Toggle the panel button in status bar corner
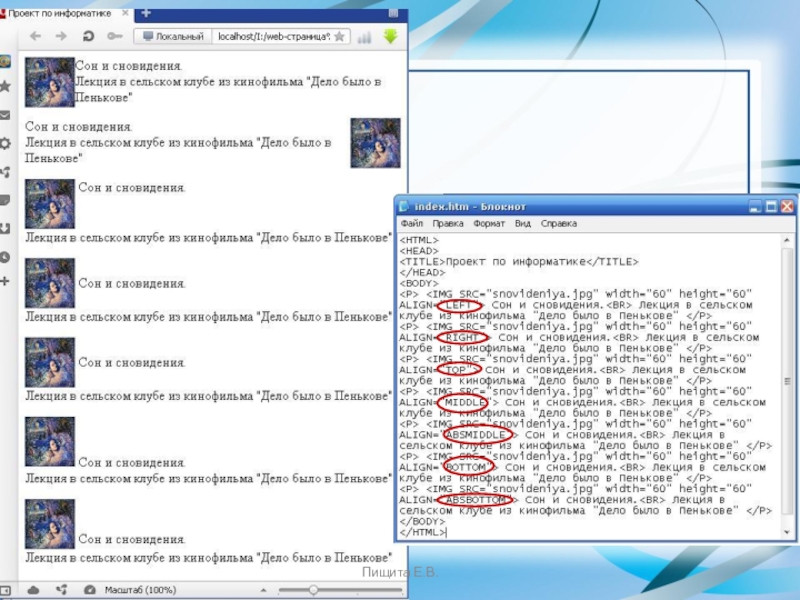The height and width of the screenshot is (600, 800). [8, 590]
